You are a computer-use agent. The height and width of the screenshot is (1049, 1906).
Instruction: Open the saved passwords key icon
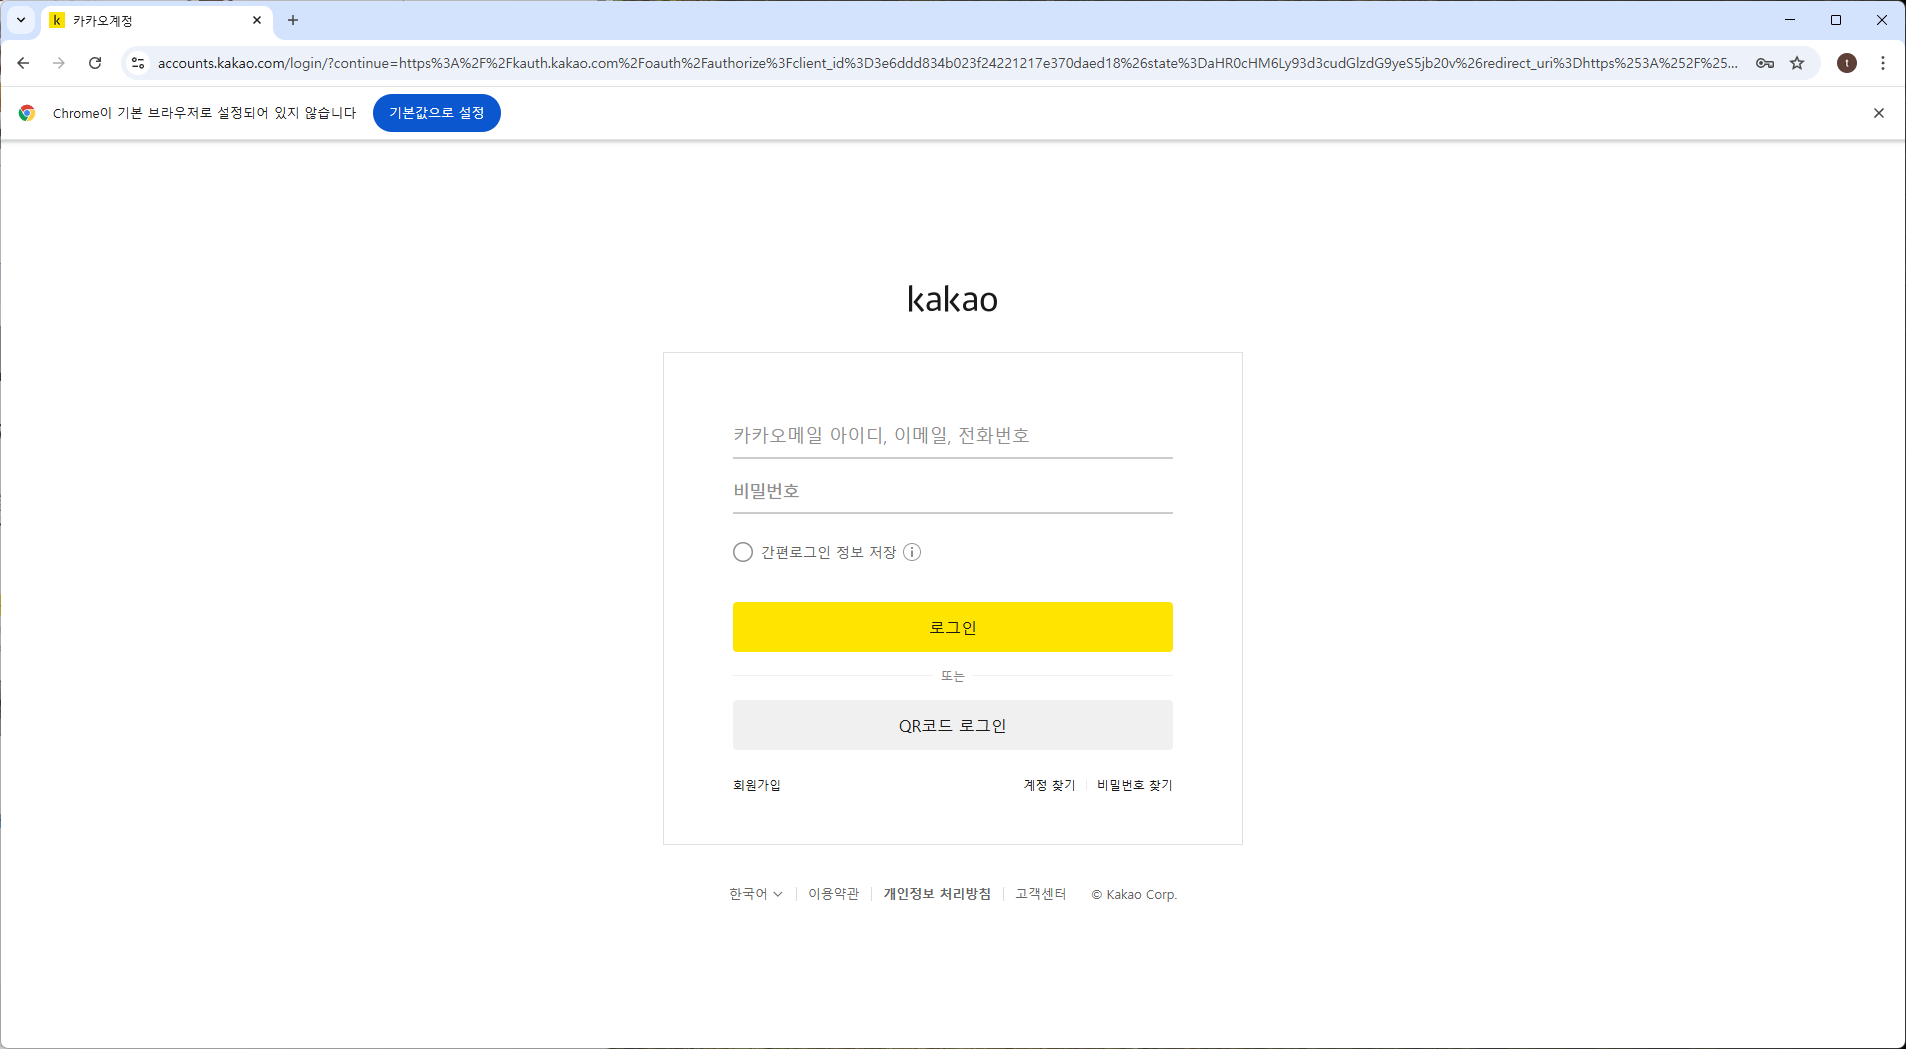point(1765,63)
